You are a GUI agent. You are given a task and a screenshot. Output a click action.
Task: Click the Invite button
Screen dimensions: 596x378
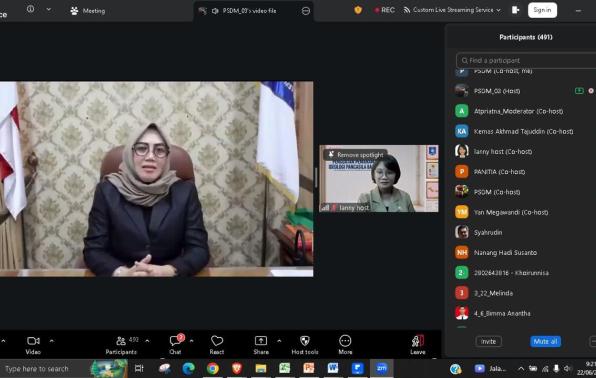[x=488, y=341]
